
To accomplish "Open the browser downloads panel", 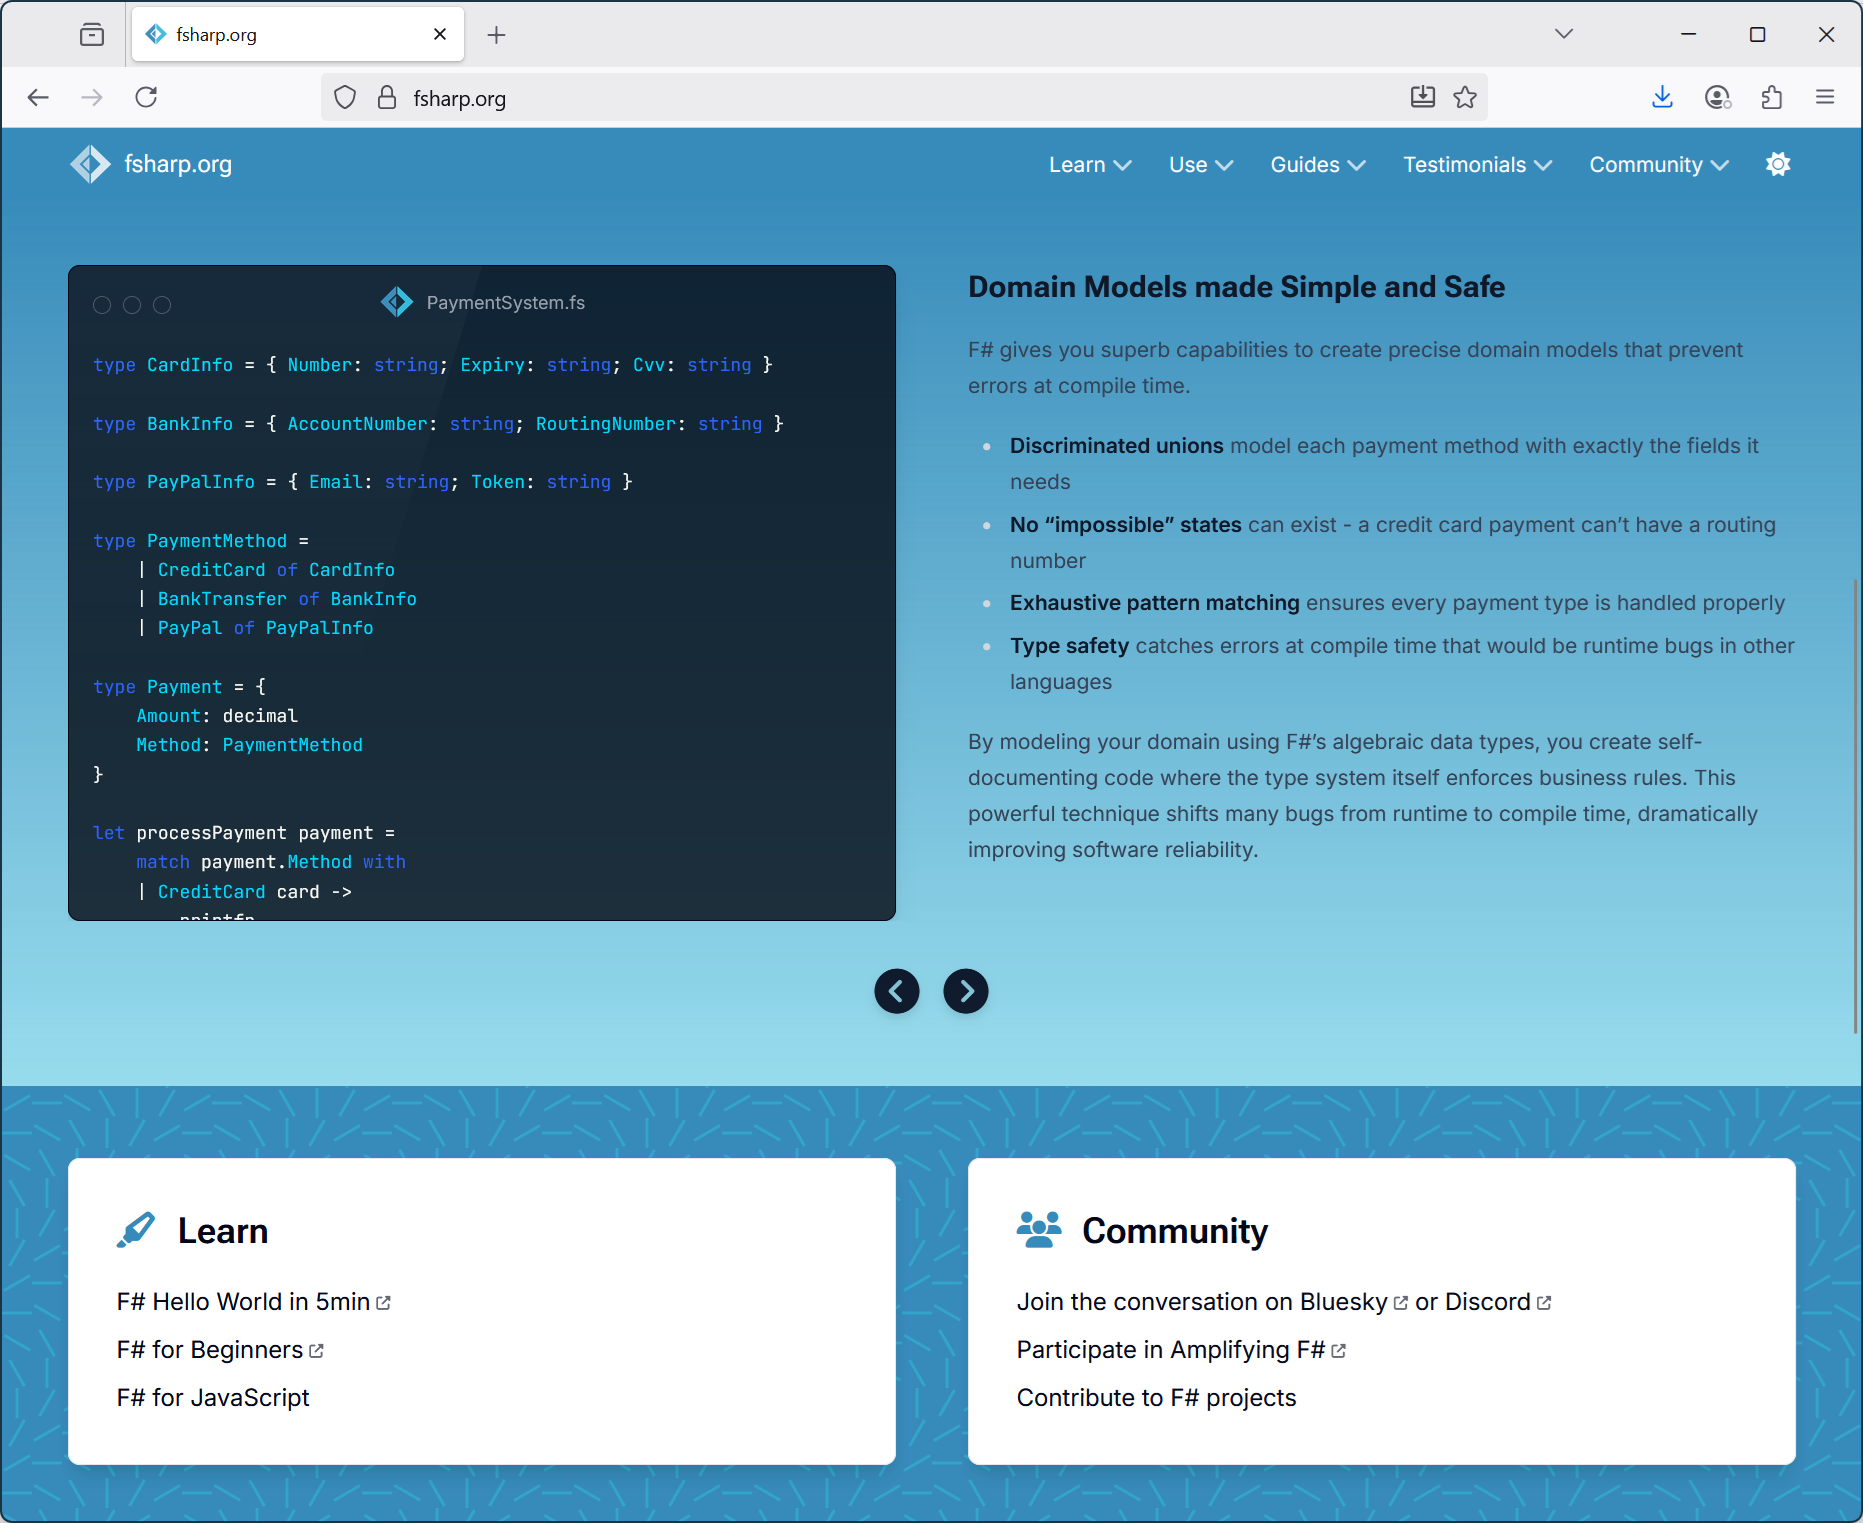I will pyautogui.click(x=1662, y=97).
